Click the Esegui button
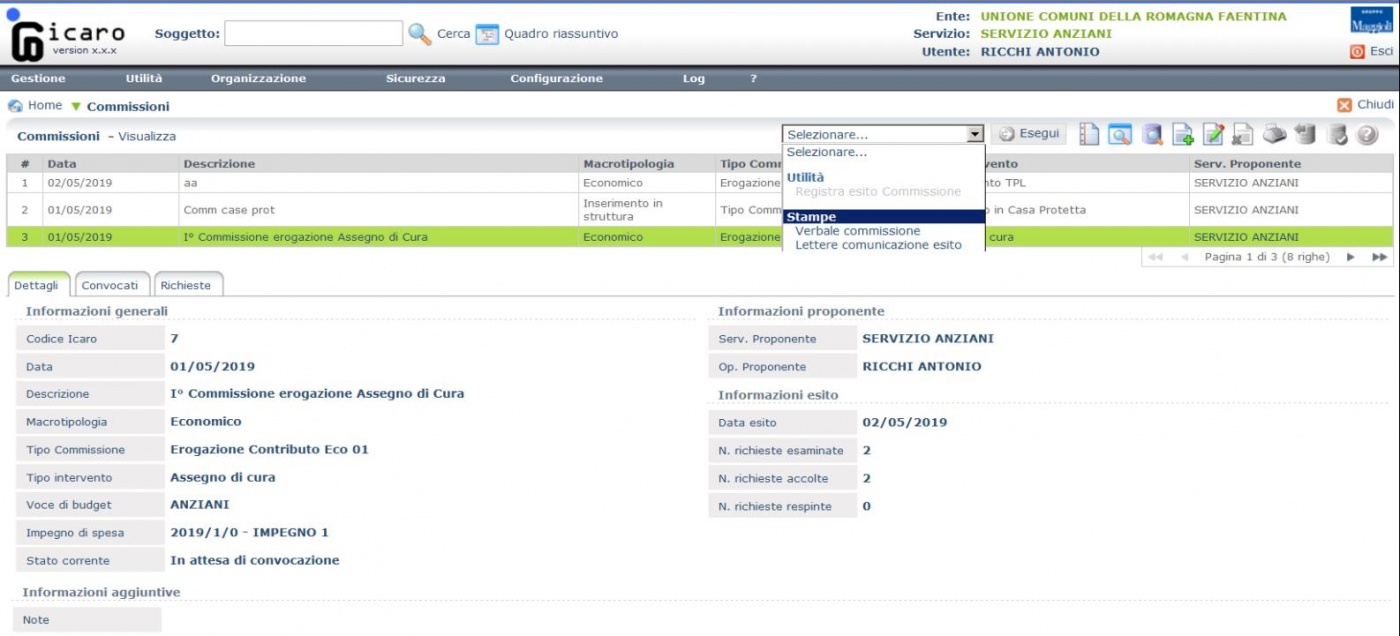The height and width of the screenshot is (636, 1400). tap(1028, 134)
